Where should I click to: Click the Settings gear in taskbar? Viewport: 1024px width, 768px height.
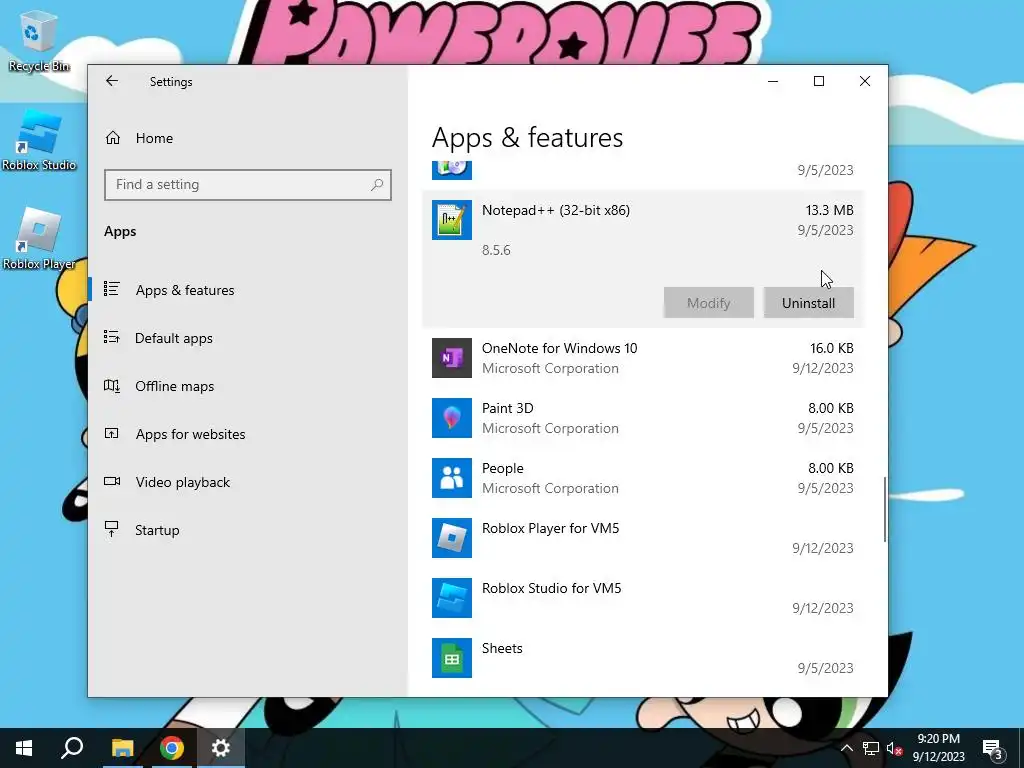(221, 748)
